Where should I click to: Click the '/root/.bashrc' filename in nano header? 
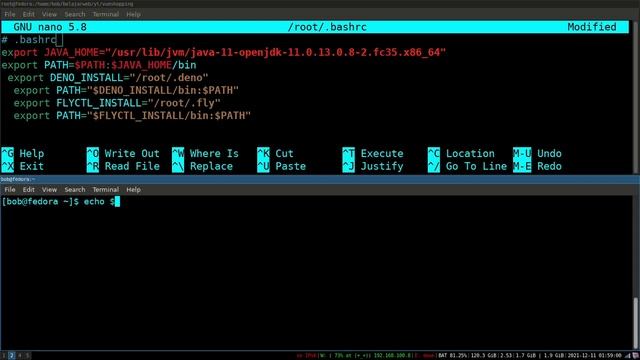pyautogui.click(x=327, y=27)
